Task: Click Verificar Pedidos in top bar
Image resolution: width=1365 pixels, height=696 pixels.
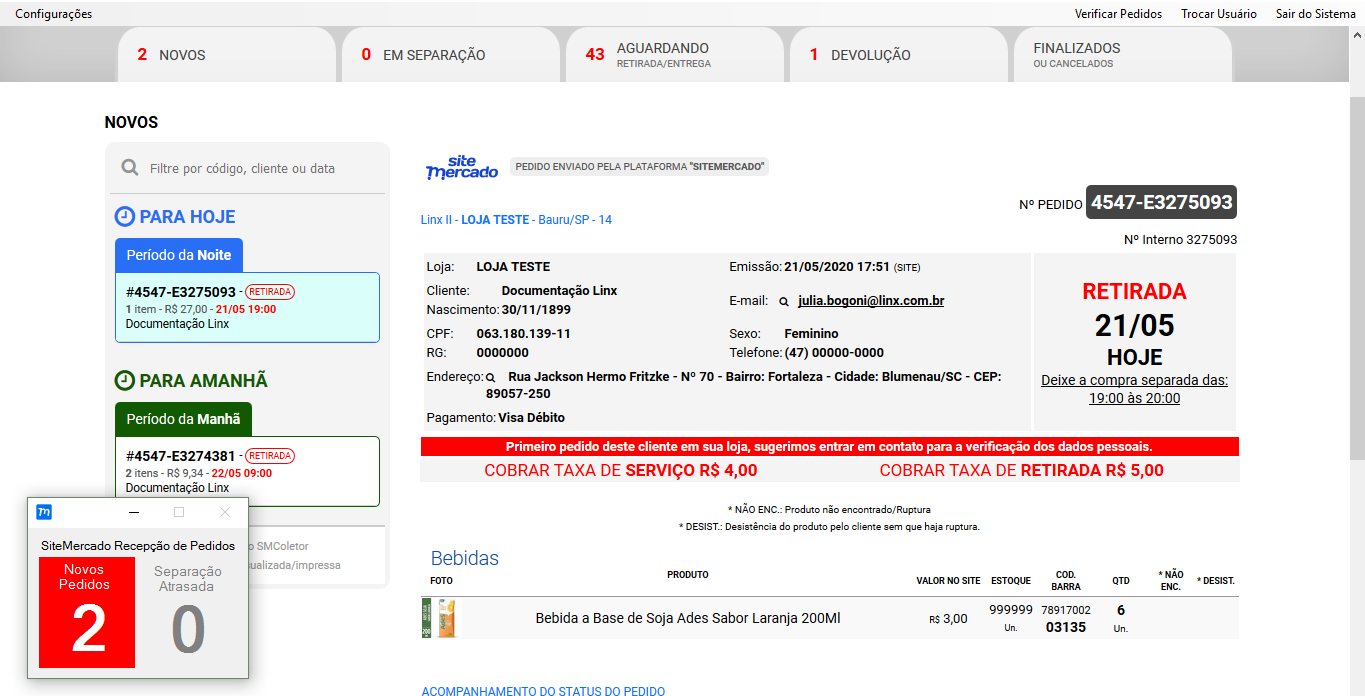Action: tap(1118, 14)
